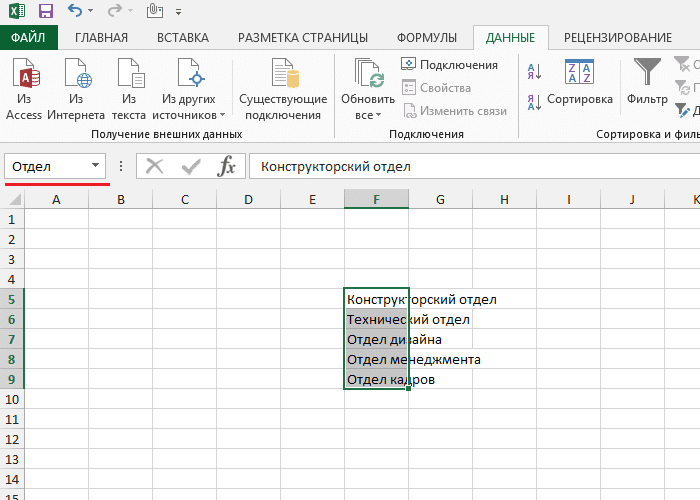Open Из других источников dropdown
Viewport: 700px width, 500px height.
pyautogui.click(x=189, y=89)
